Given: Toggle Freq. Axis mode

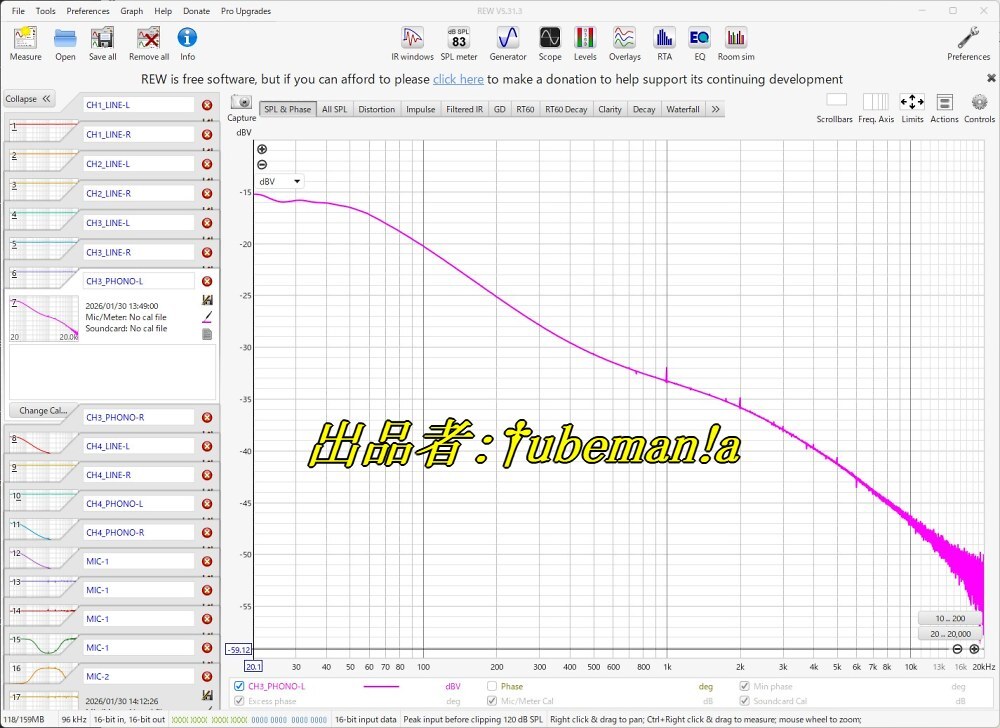Looking at the screenshot, I should pyautogui.click(x=876, y=108).
